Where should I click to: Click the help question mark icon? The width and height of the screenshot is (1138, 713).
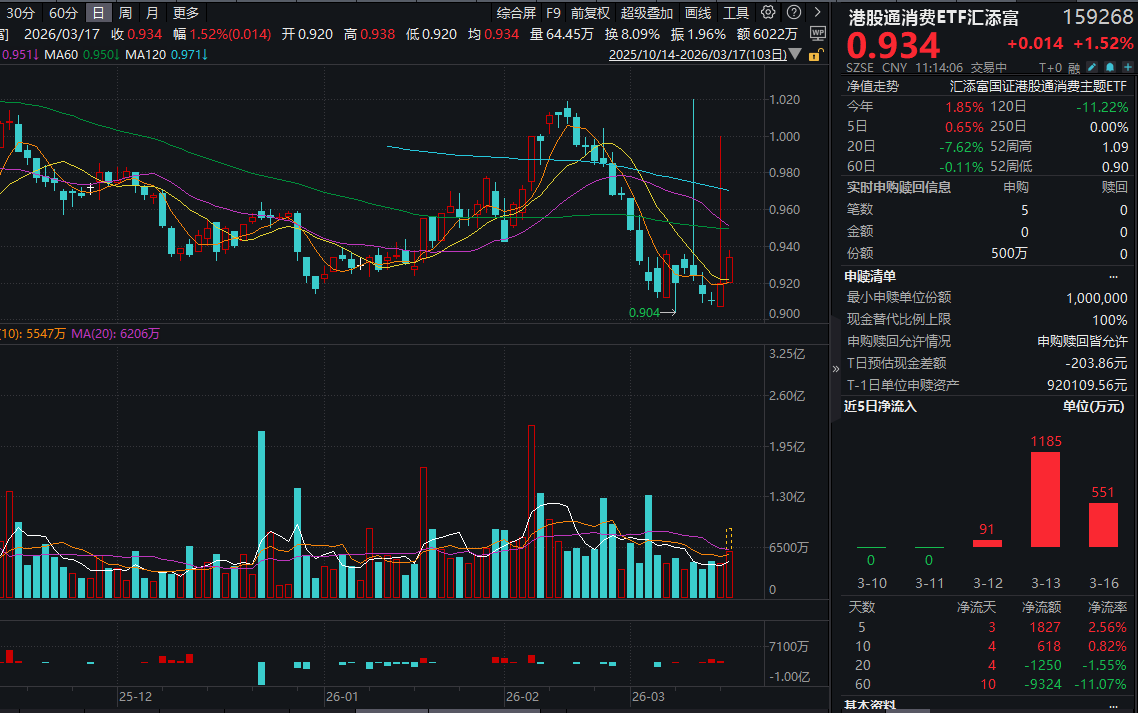tap(792, 13)
